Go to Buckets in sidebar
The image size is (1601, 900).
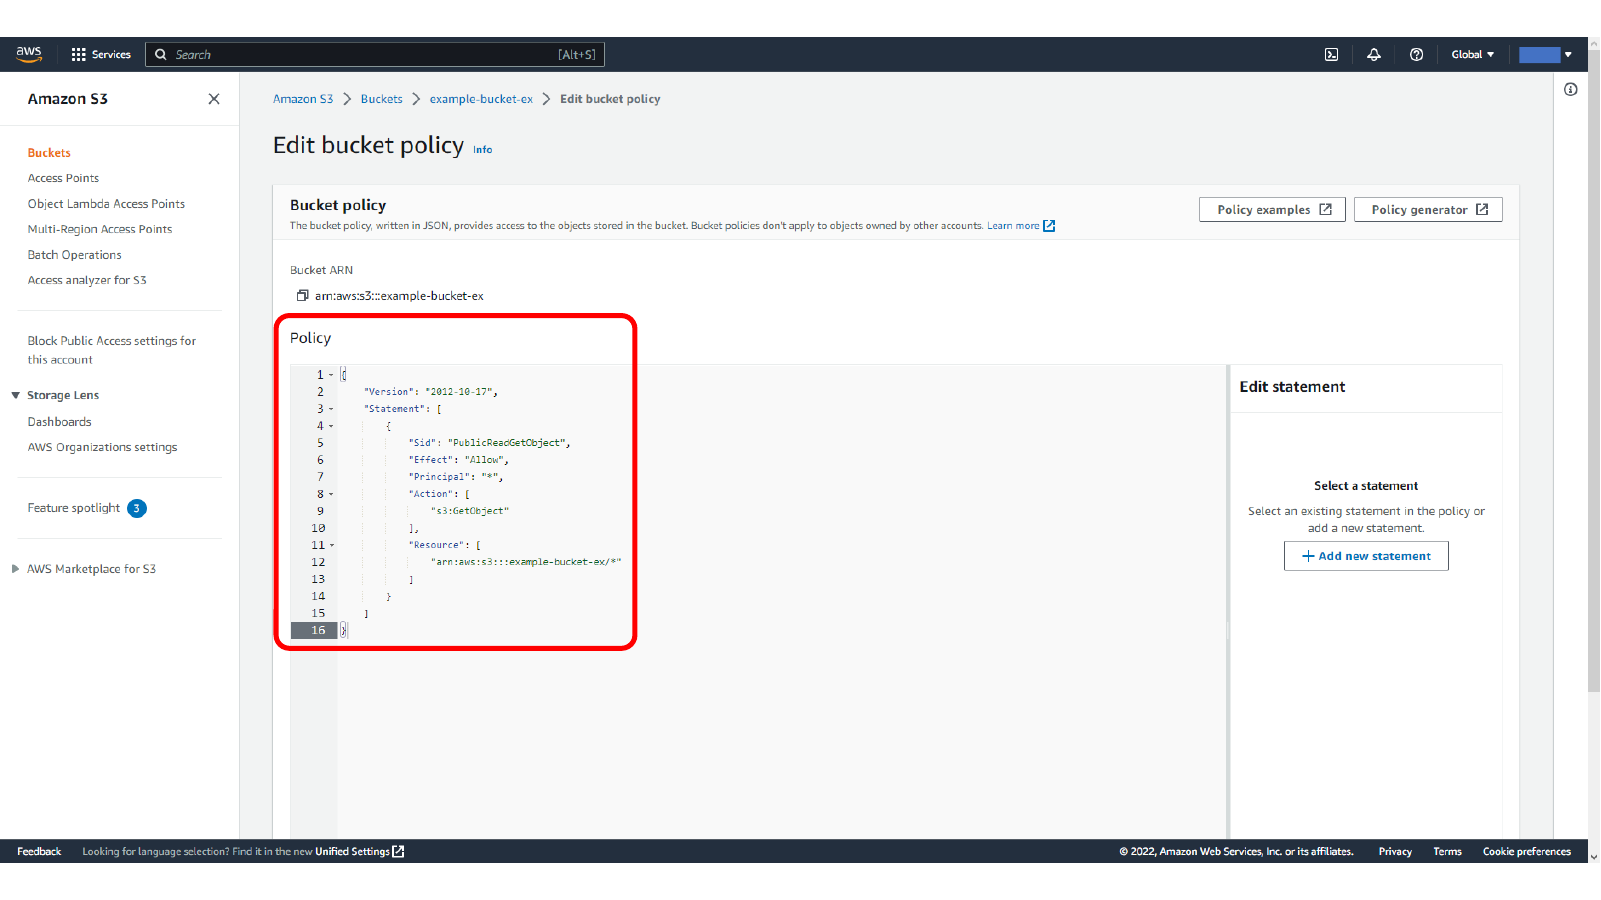[x=49, y=153]
